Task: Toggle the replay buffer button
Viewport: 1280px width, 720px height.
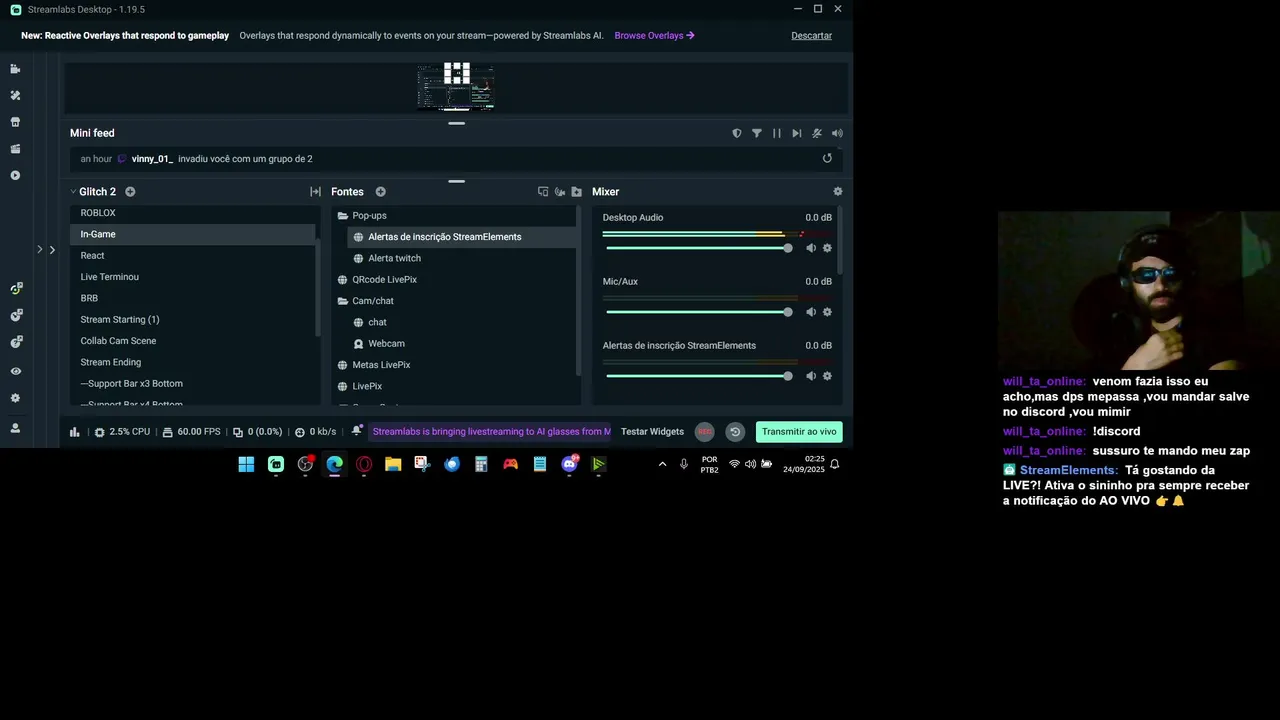Action: 735,432
